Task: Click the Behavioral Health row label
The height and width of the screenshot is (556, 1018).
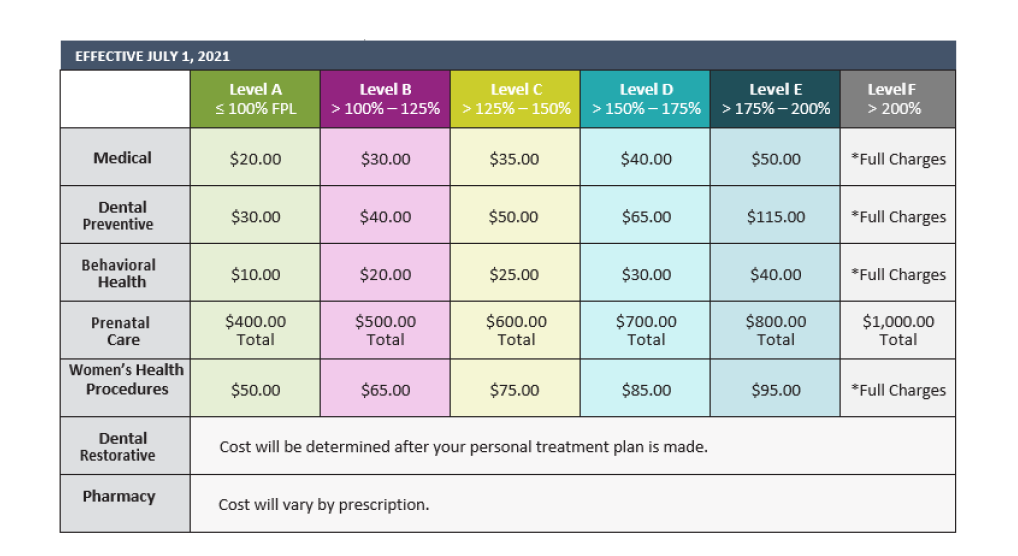Action: click(x=125, y=273)
